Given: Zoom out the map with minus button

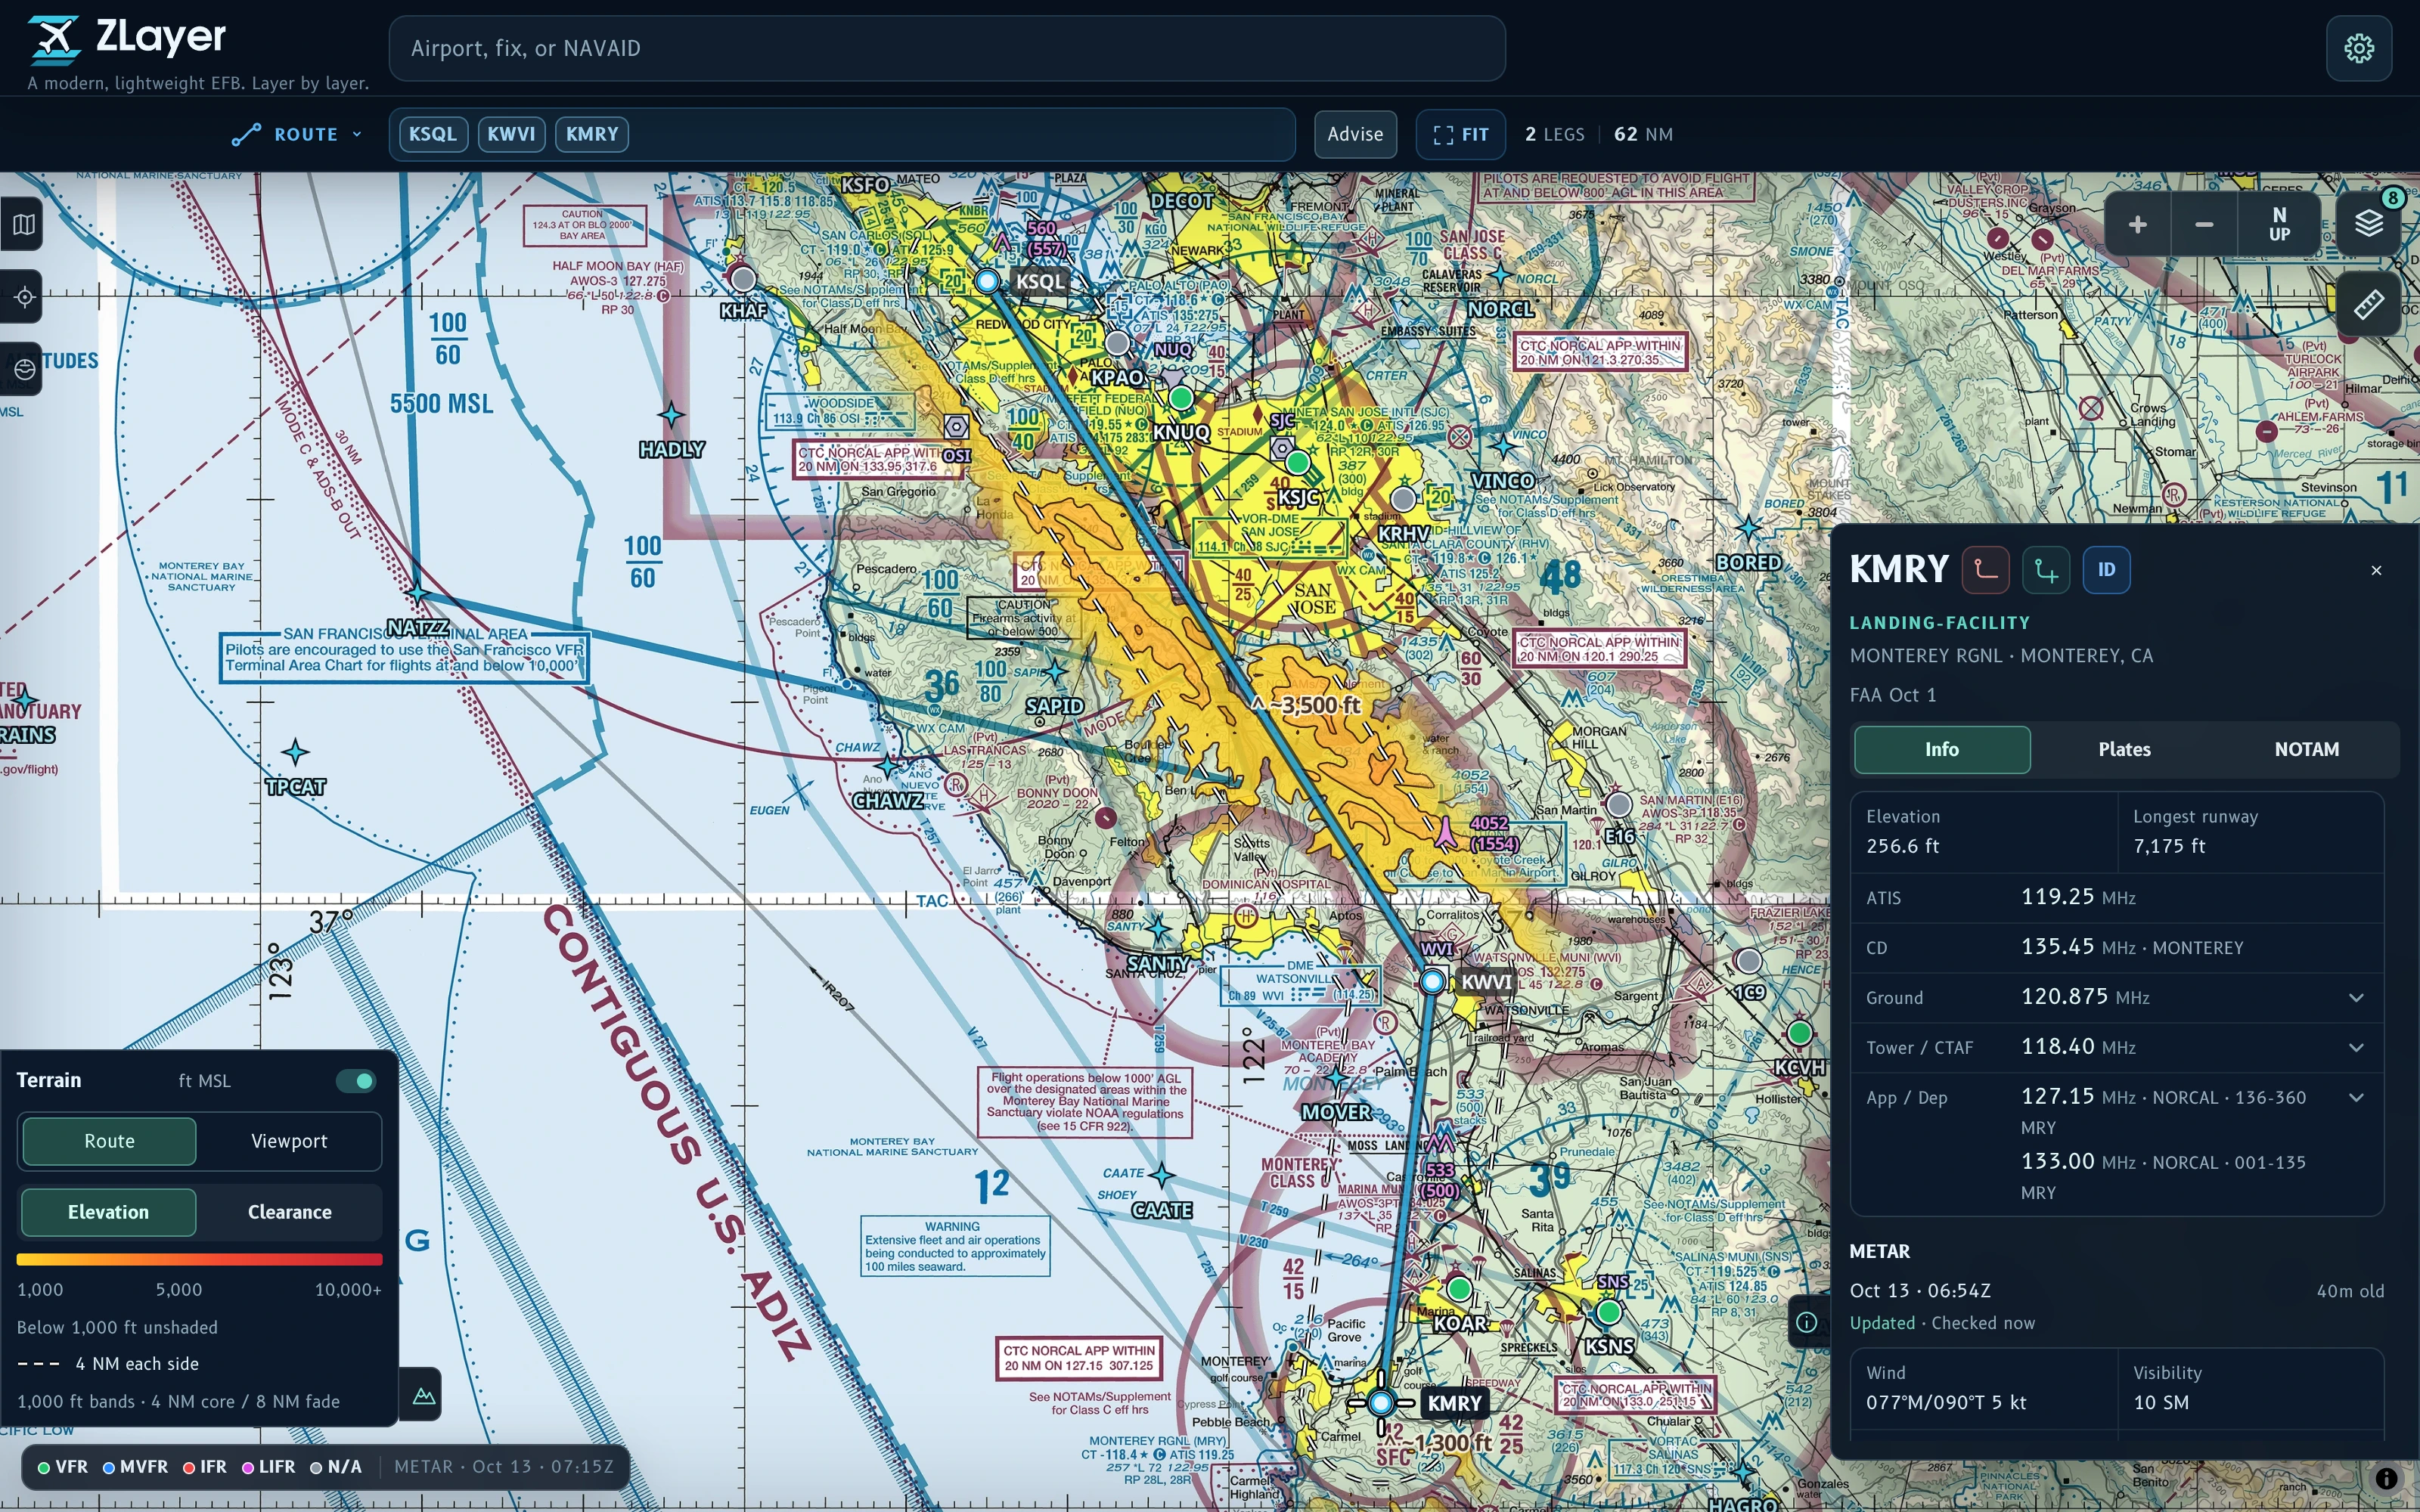Looking at the screenshot, I should (x=2203, y=224).
